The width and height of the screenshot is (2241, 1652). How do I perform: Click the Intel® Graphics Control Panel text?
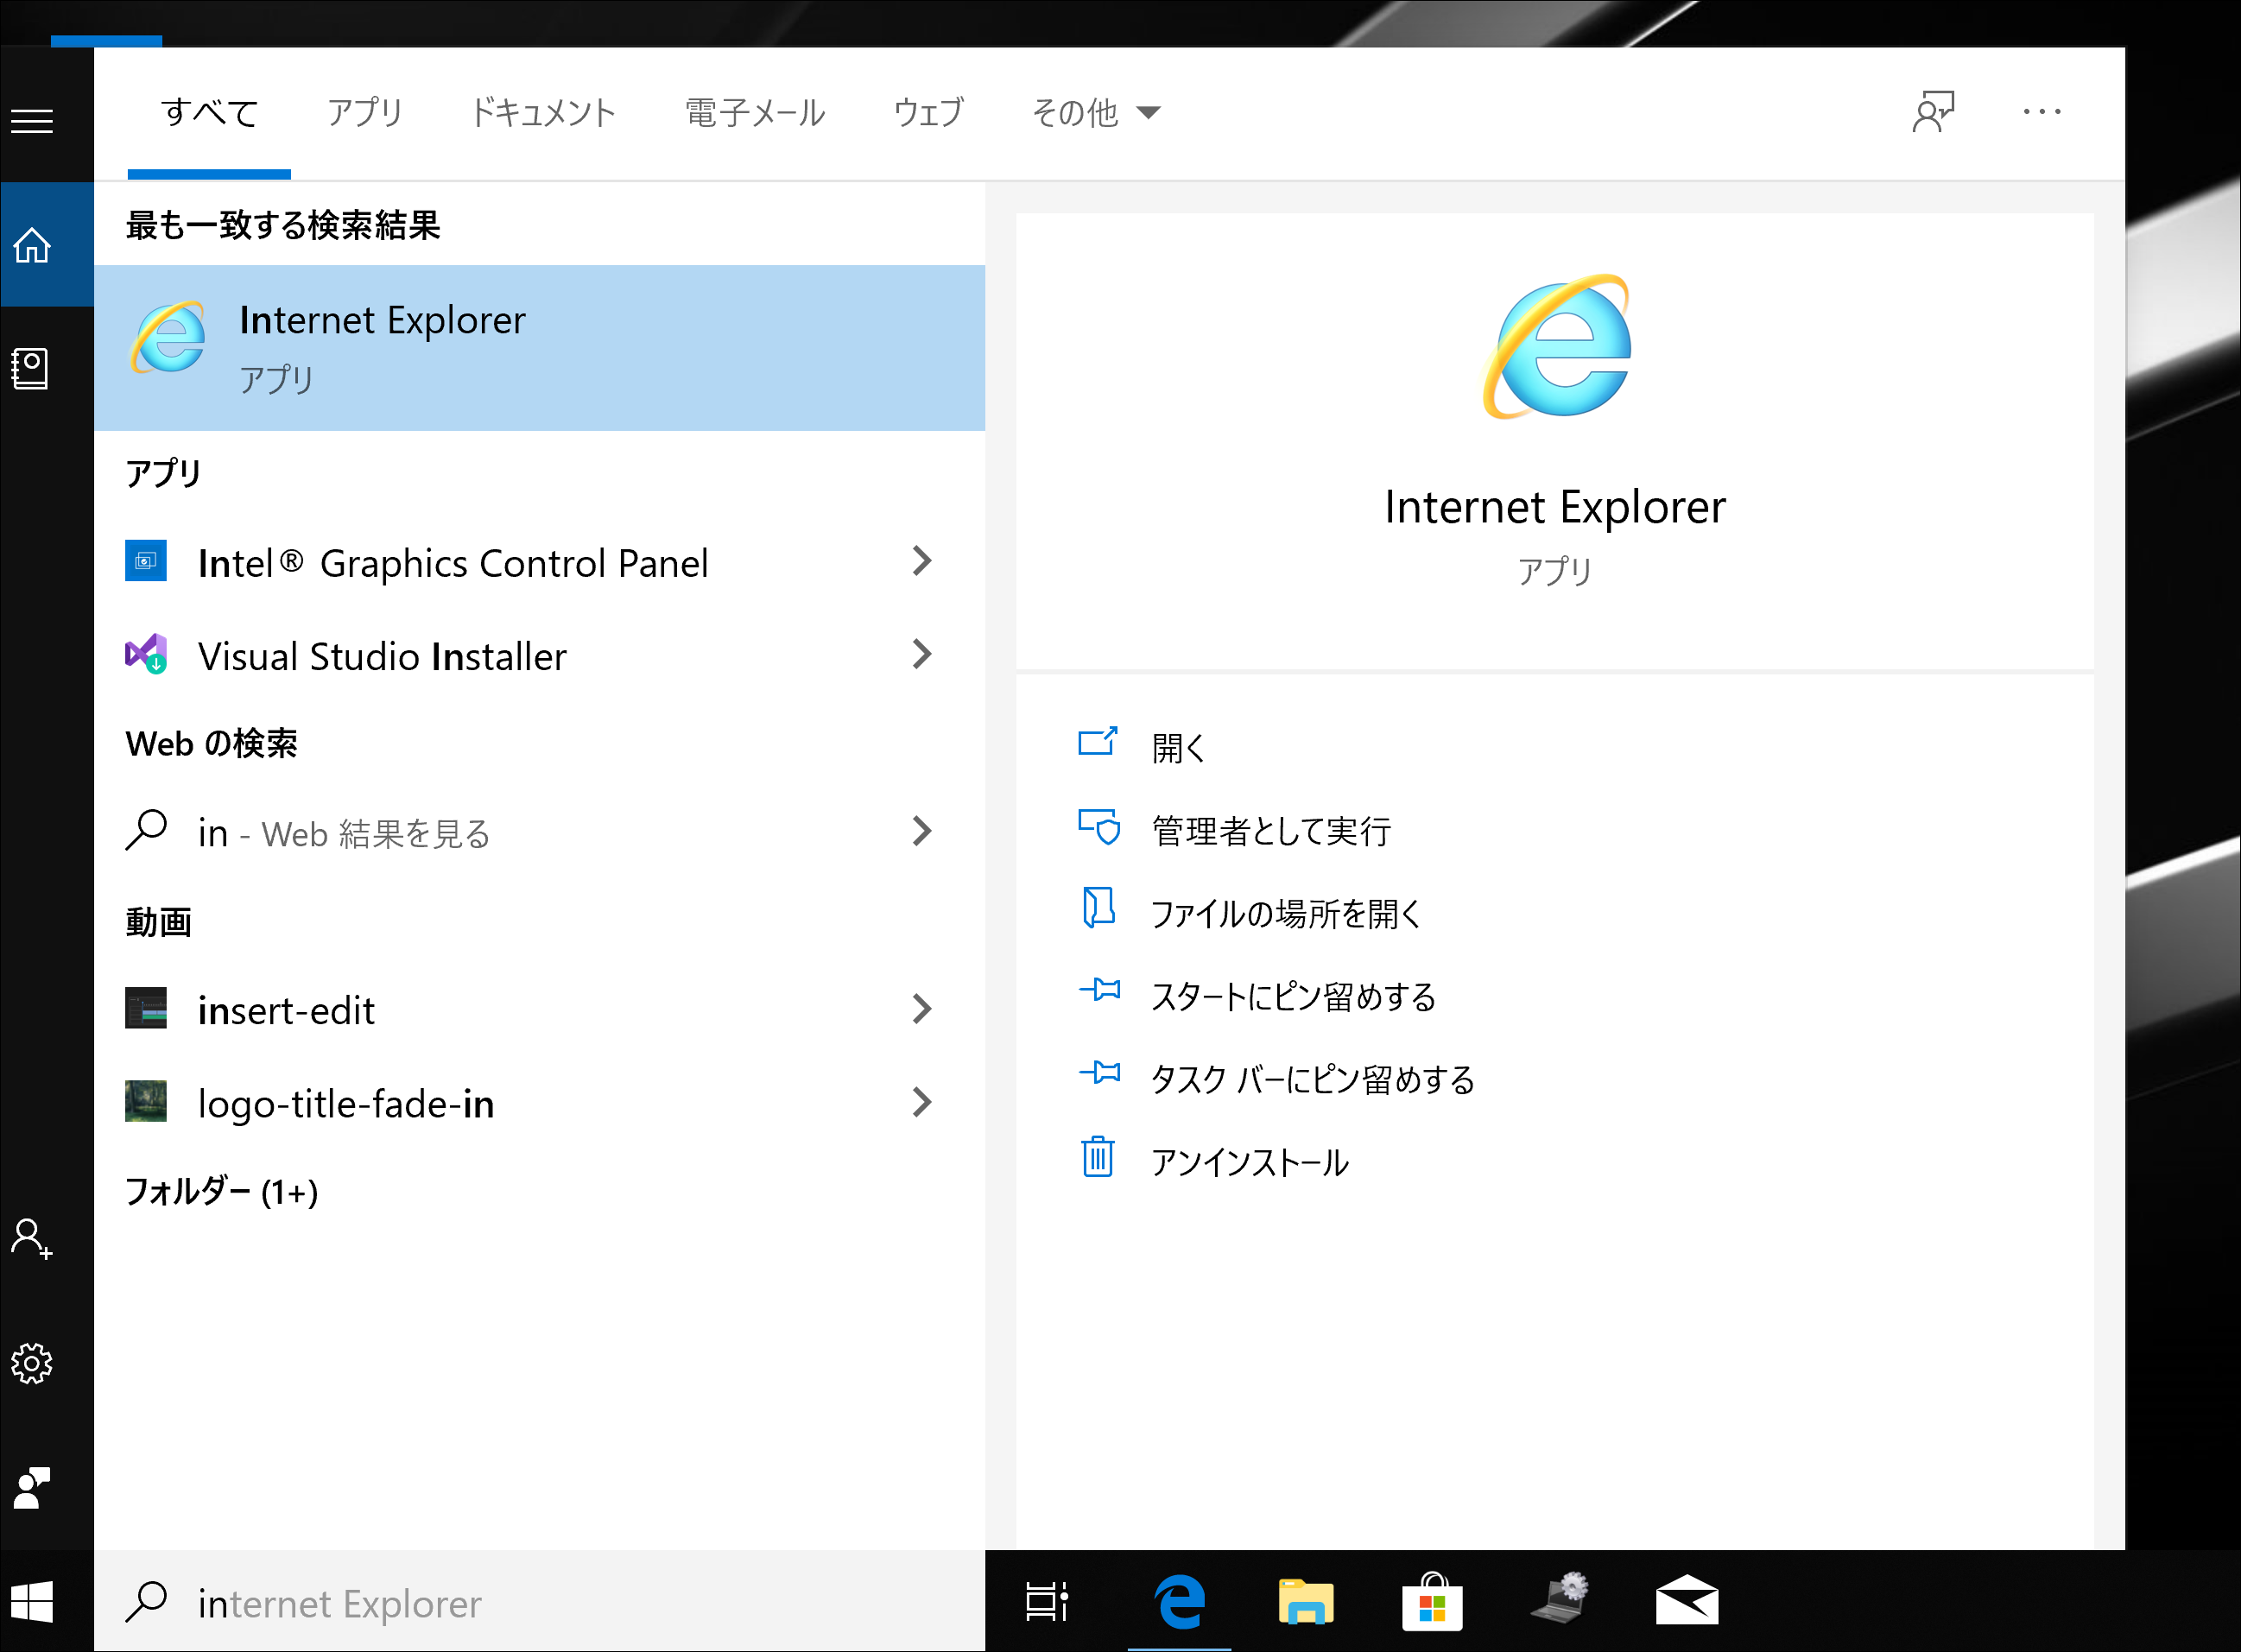click(453, 563)
